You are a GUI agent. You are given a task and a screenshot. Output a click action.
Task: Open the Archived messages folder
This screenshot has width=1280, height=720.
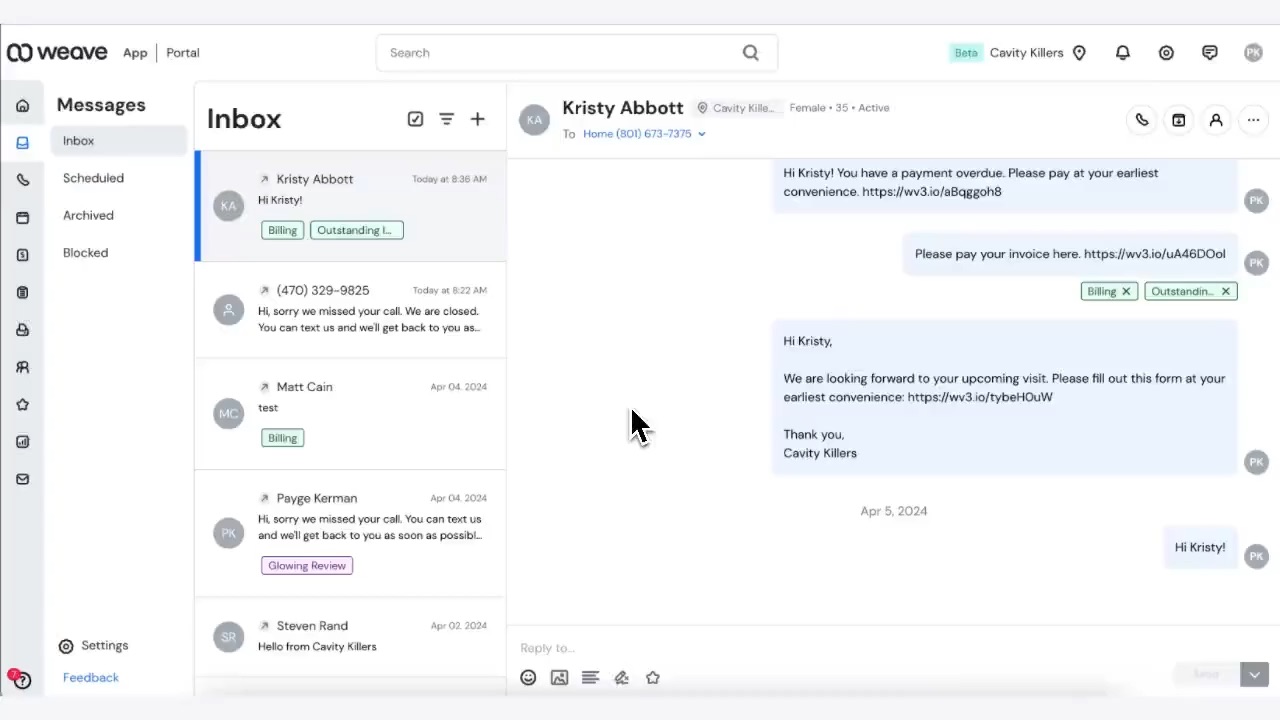pyautogui.click(x=88, y=215)
